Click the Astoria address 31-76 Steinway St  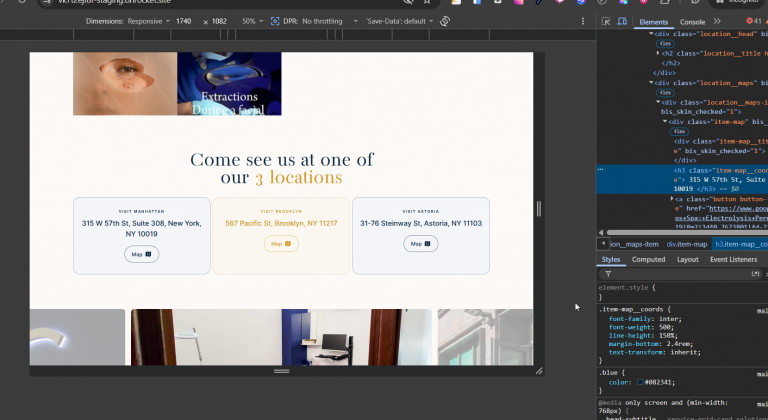[421, 223]
